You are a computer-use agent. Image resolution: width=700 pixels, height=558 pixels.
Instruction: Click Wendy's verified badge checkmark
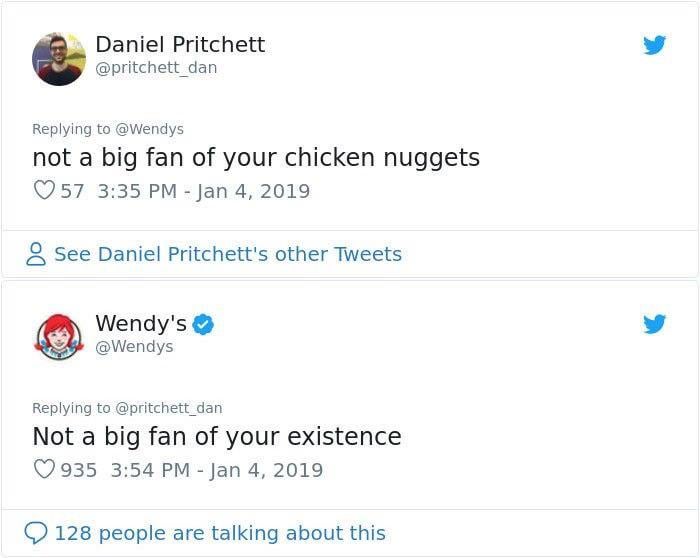tap(203, 323)
